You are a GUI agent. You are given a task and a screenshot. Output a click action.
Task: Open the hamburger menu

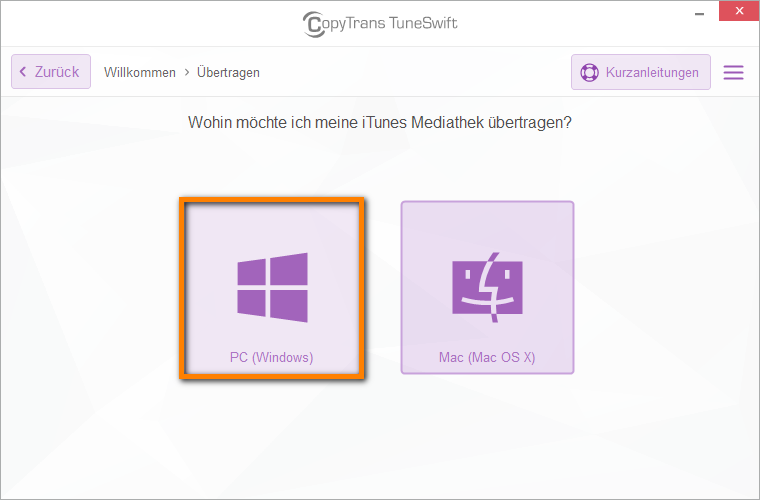click(x=733, y=72)
